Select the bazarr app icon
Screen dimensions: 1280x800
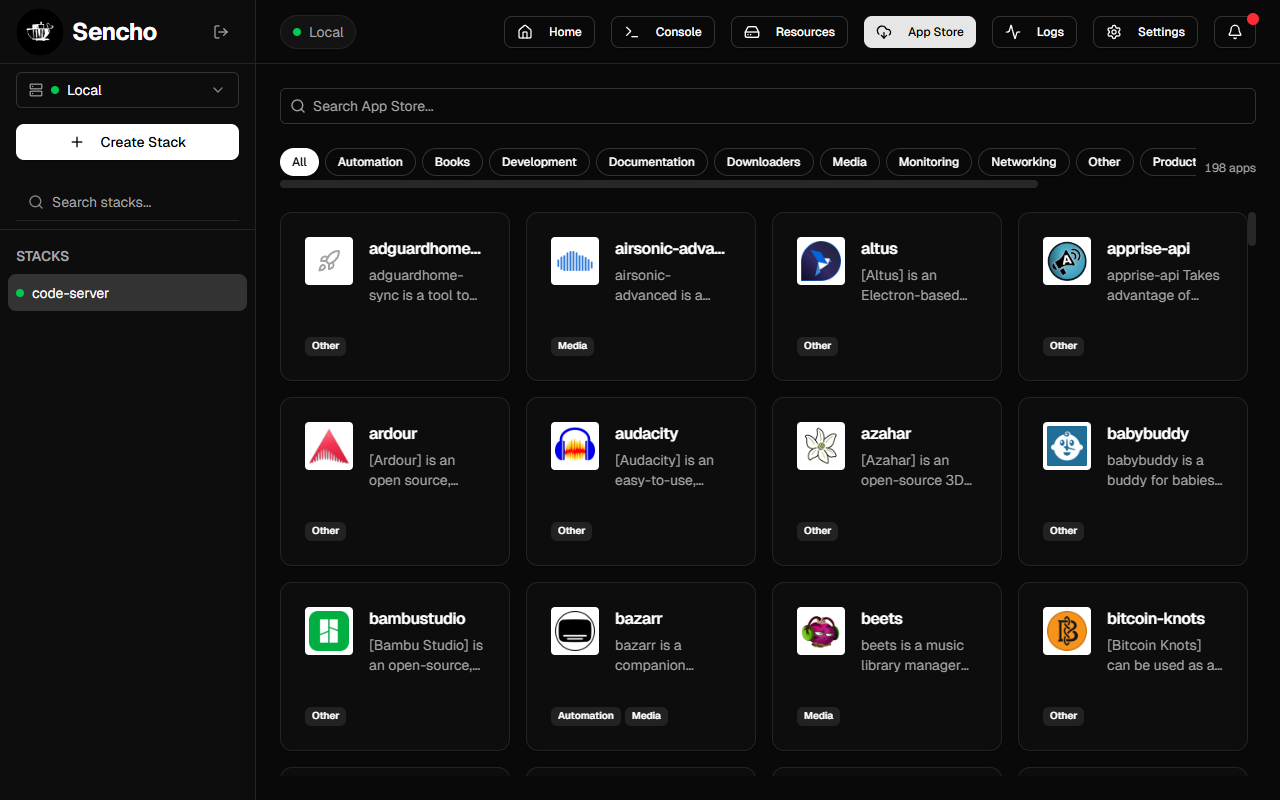pos(575,631)
